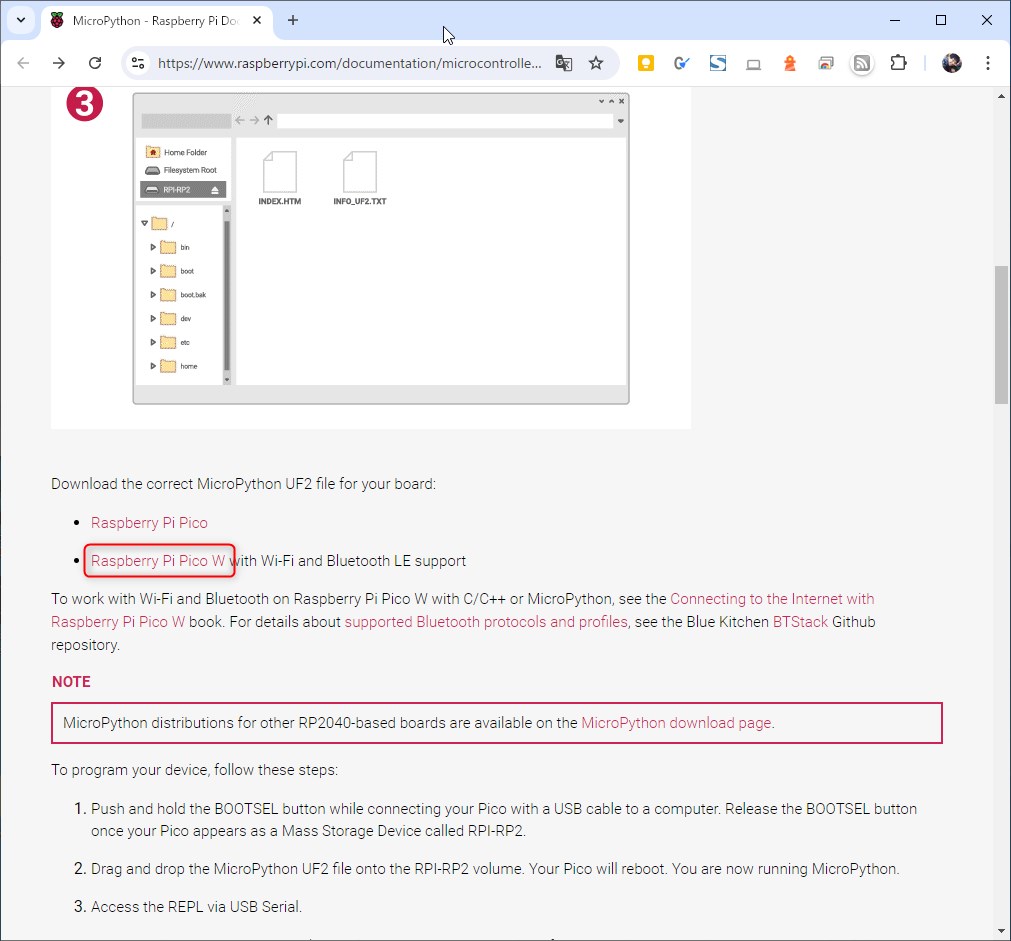Close the MicroPython browser tab
This screenshot has height=941, width=1011.
click(257, 20)
